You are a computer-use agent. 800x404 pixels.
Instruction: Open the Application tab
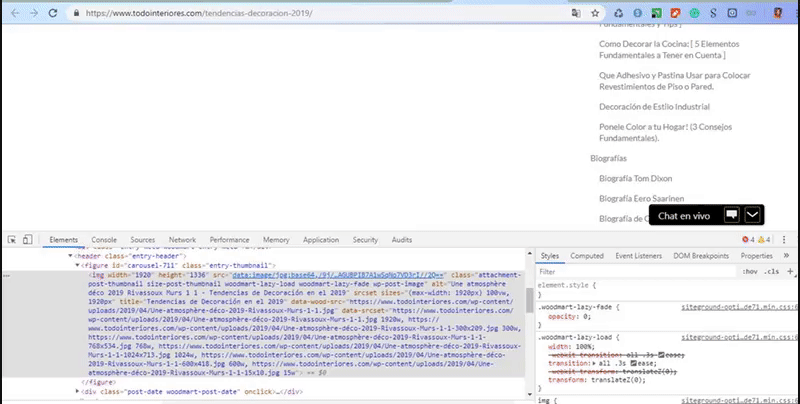tap(321, 240)
